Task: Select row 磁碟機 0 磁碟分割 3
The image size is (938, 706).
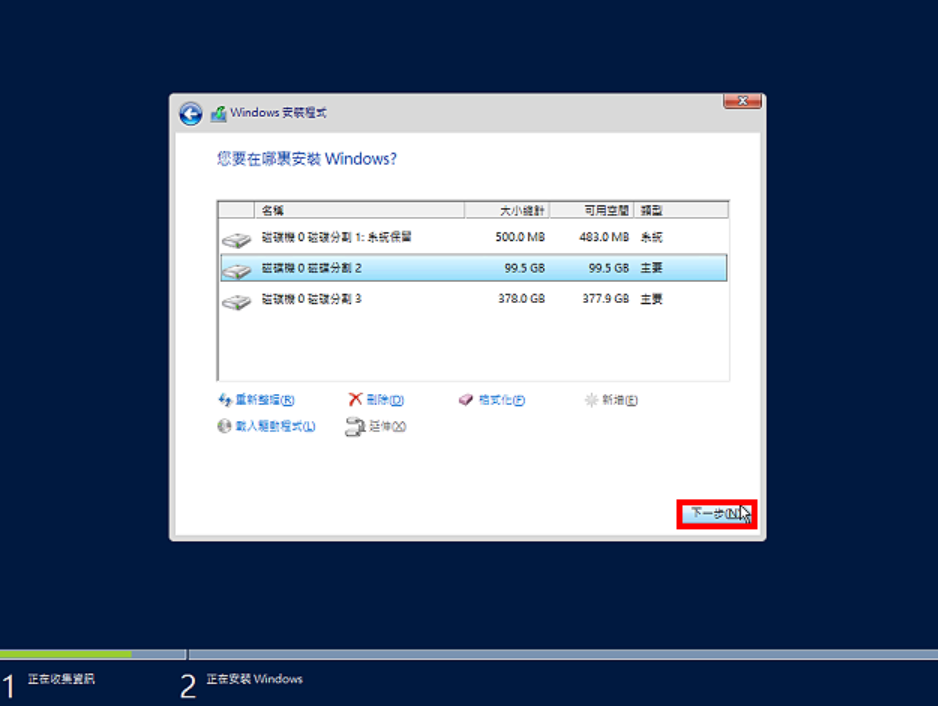Action: coord(474,299)
